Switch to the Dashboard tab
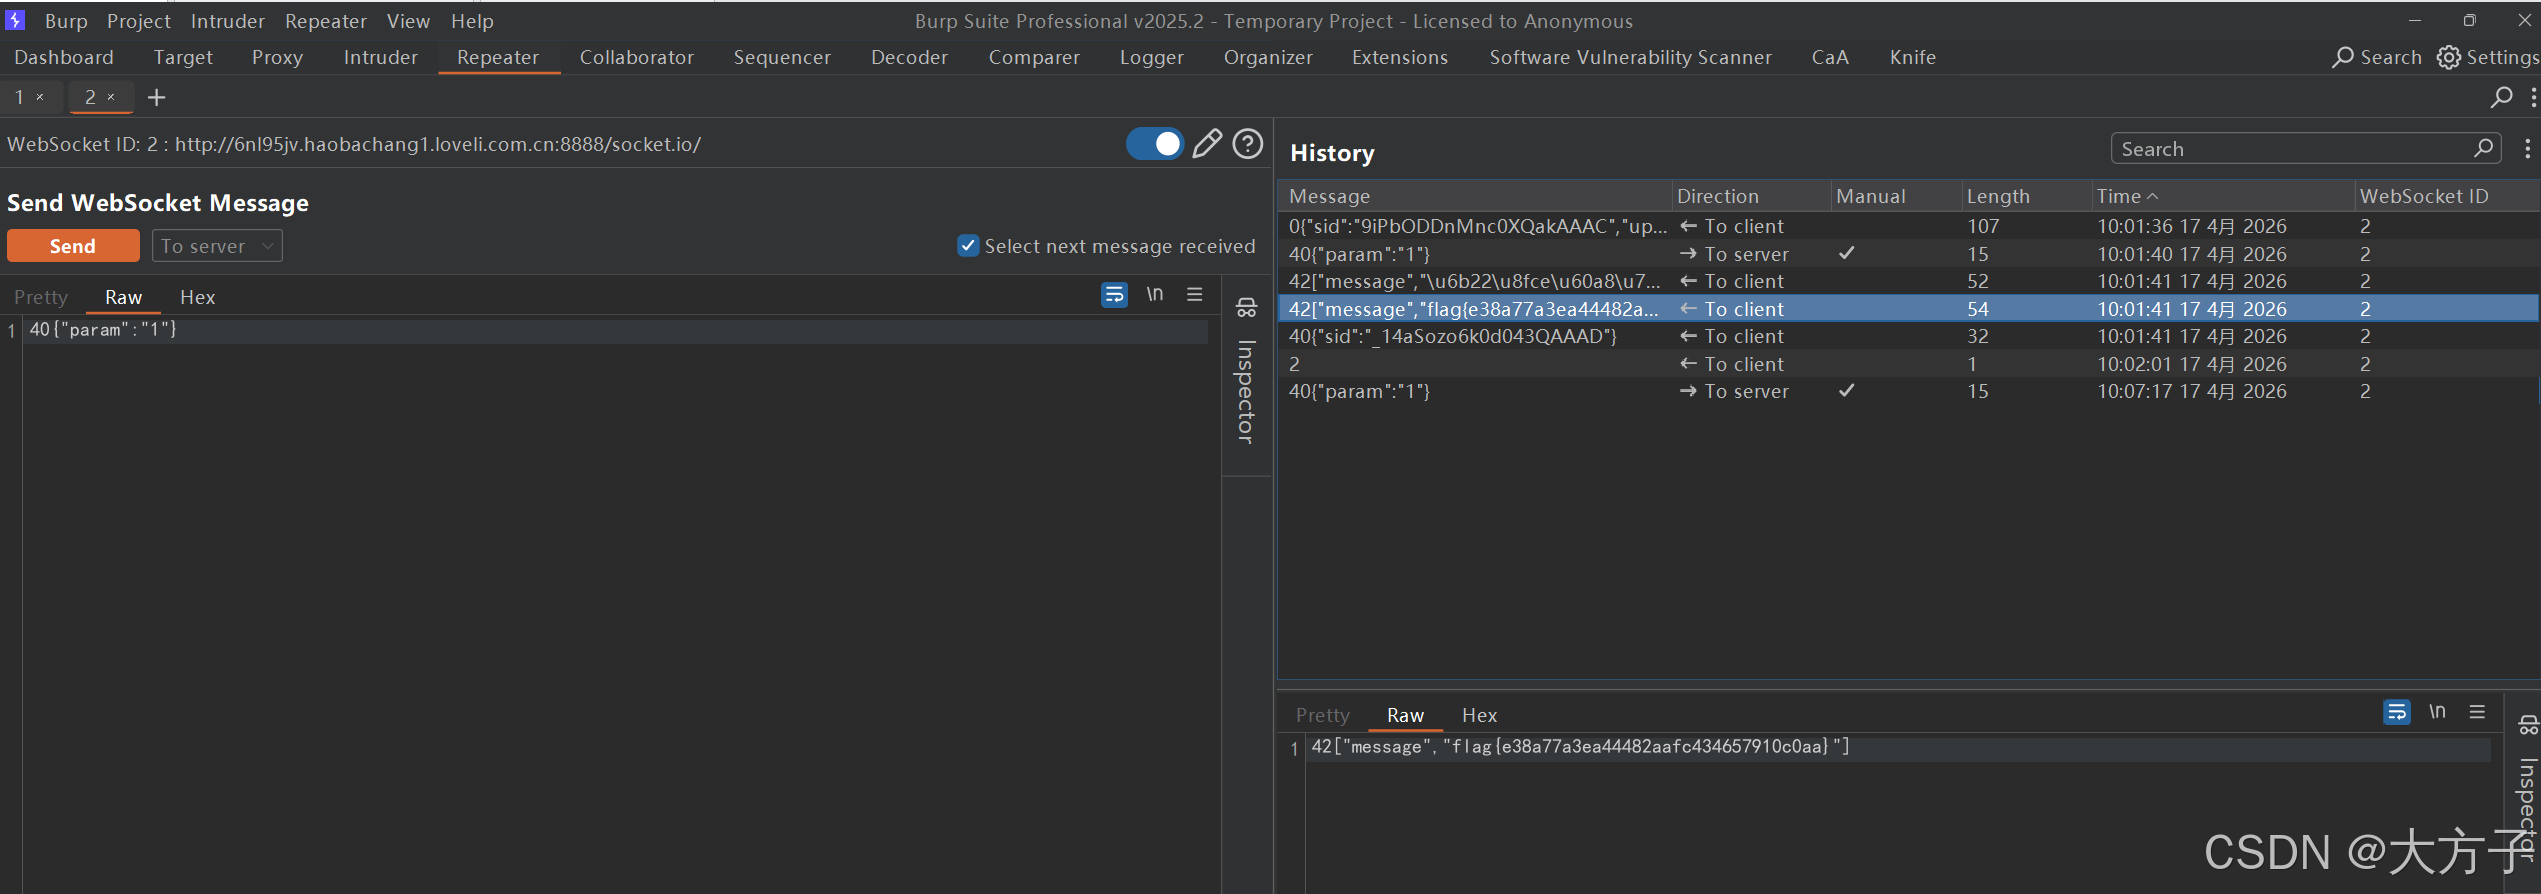The height and width of the screenshot is (894, 2541). pyautogui.click(x=64, y=57)
